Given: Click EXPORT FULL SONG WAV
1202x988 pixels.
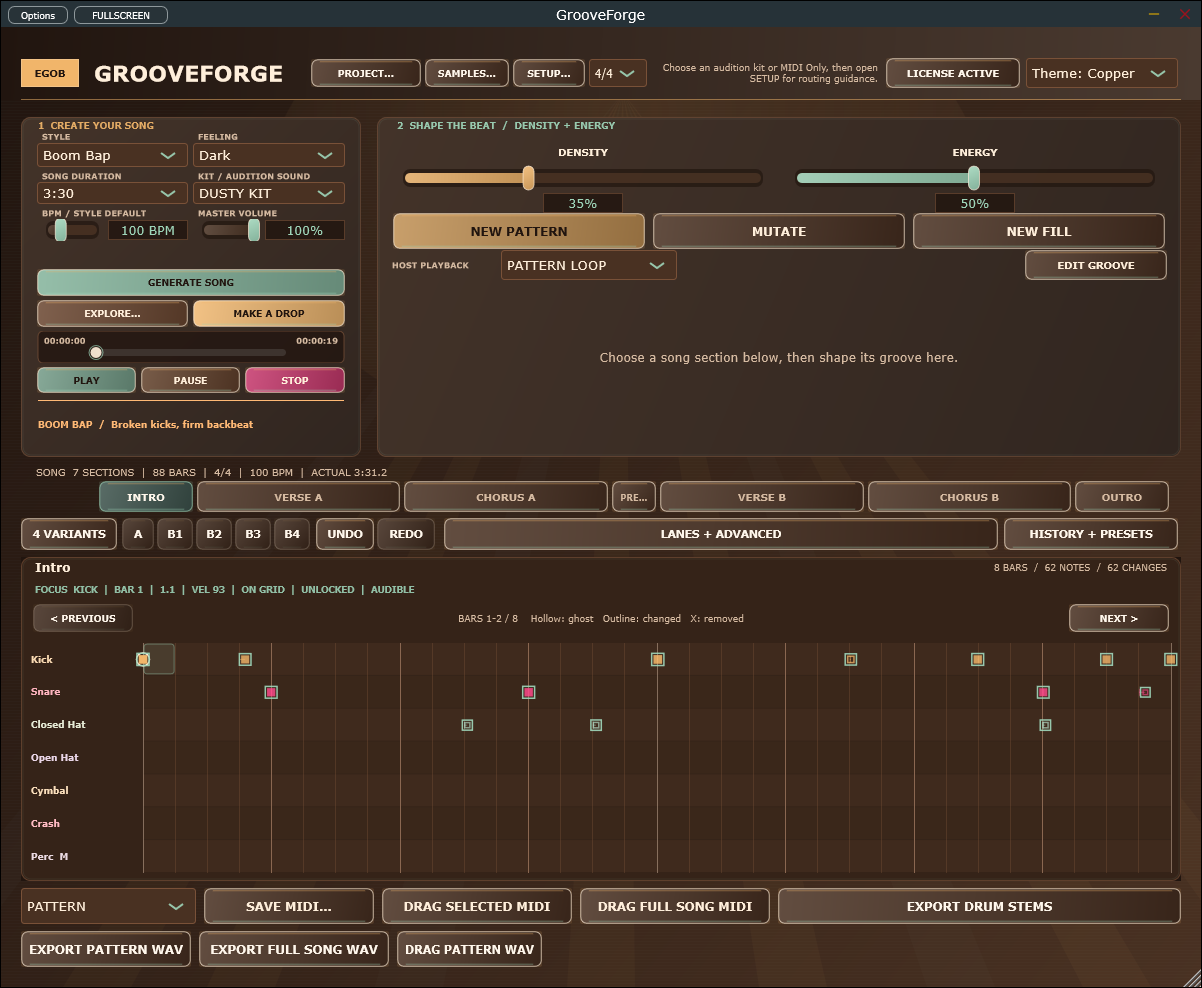Looking at the screenshot, I should tap(294, 949).
